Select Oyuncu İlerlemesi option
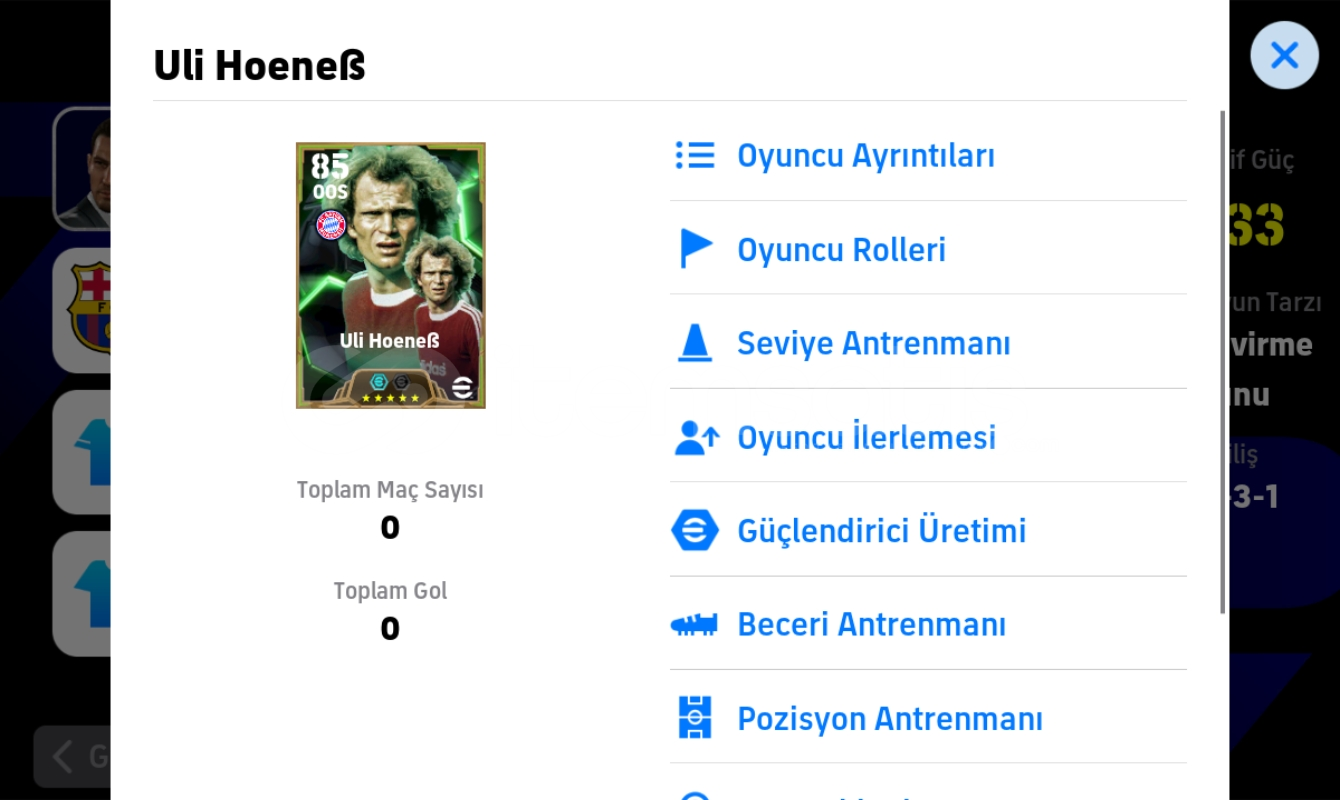This screenshot has height=800, width=1340. pyautogui.click(x=928, y=437)
